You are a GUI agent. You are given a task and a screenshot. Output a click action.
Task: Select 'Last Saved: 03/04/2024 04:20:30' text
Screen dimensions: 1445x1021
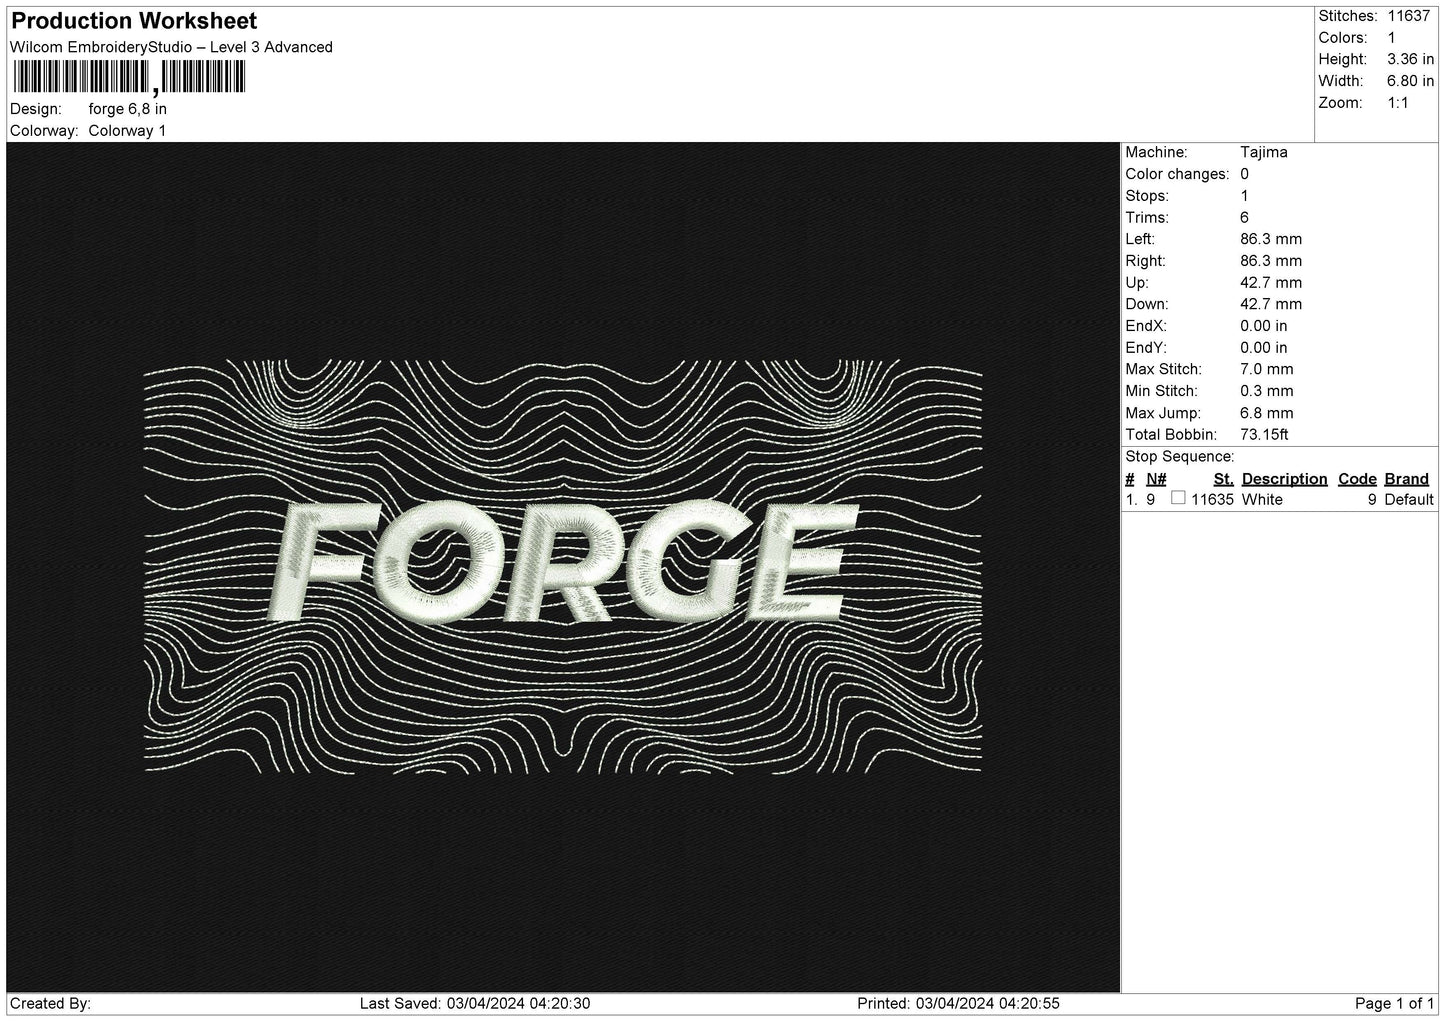tap(475, 1003)
